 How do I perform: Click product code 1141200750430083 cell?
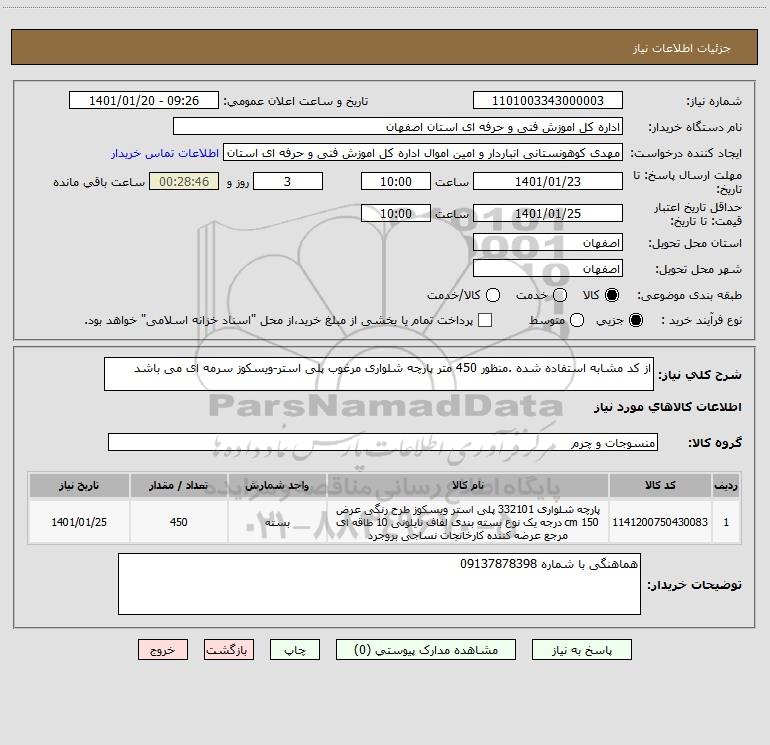pyautogui.click(x=660, y=522)
